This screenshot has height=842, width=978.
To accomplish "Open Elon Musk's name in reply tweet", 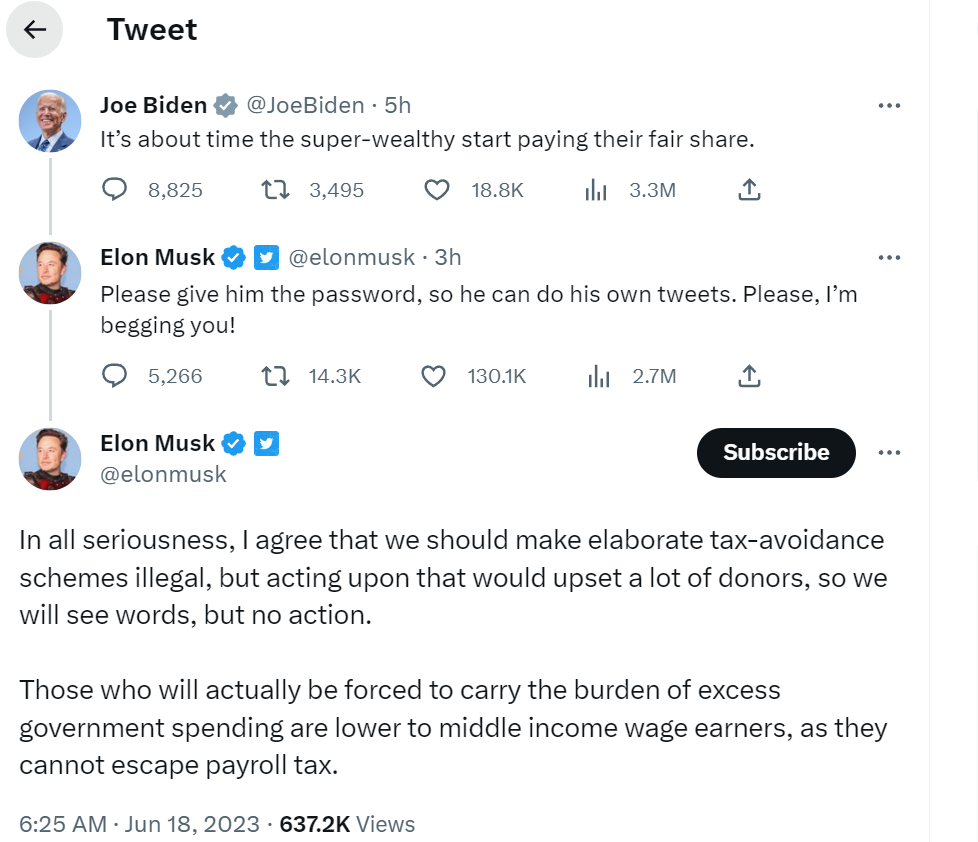I will 158,257.
